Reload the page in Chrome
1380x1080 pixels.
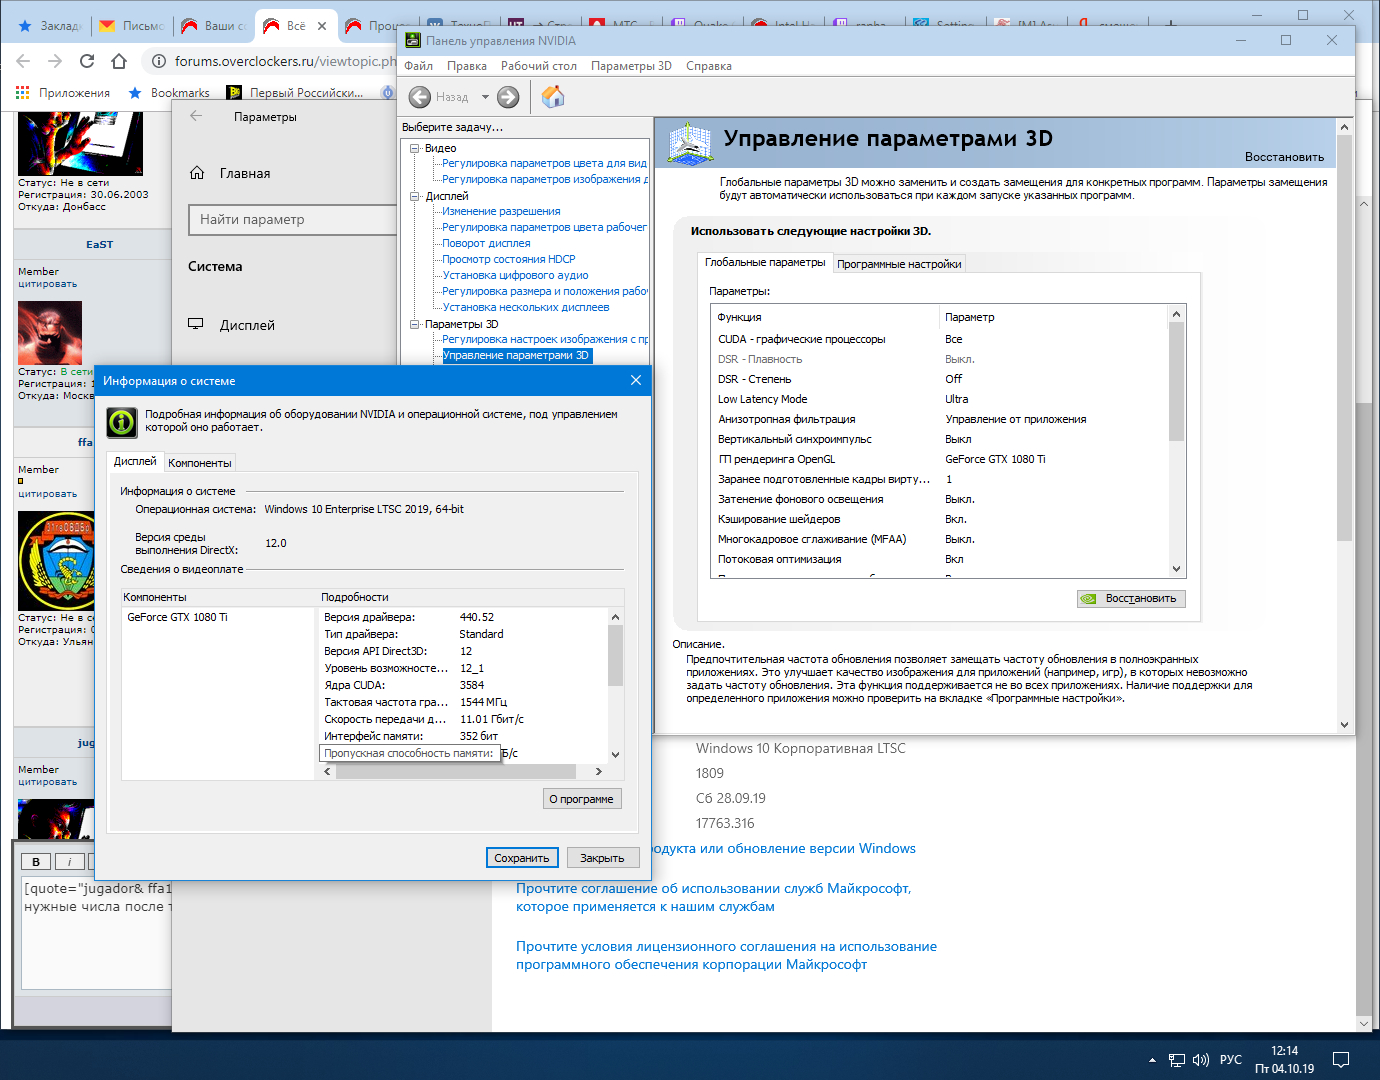coord(87,61)
